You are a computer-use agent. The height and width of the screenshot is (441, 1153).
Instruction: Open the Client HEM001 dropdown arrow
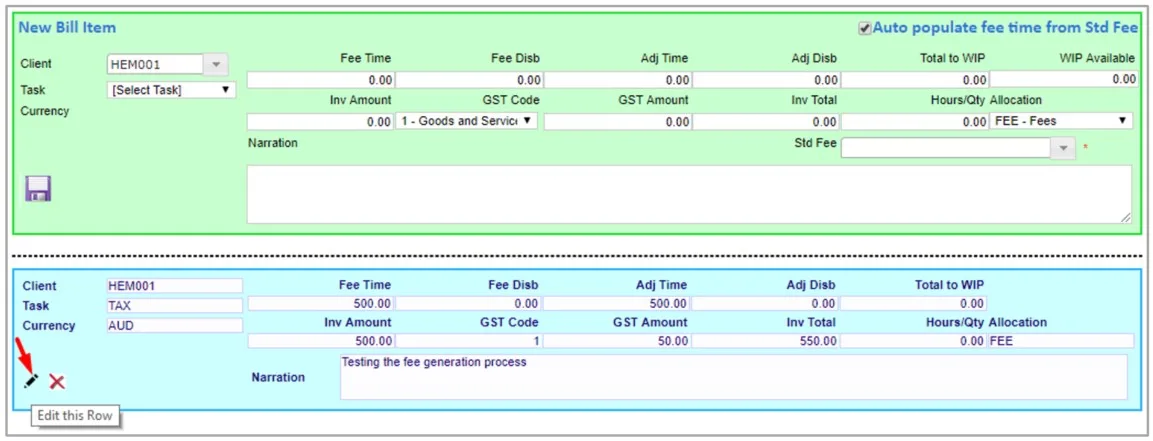[x=215, y=65]
